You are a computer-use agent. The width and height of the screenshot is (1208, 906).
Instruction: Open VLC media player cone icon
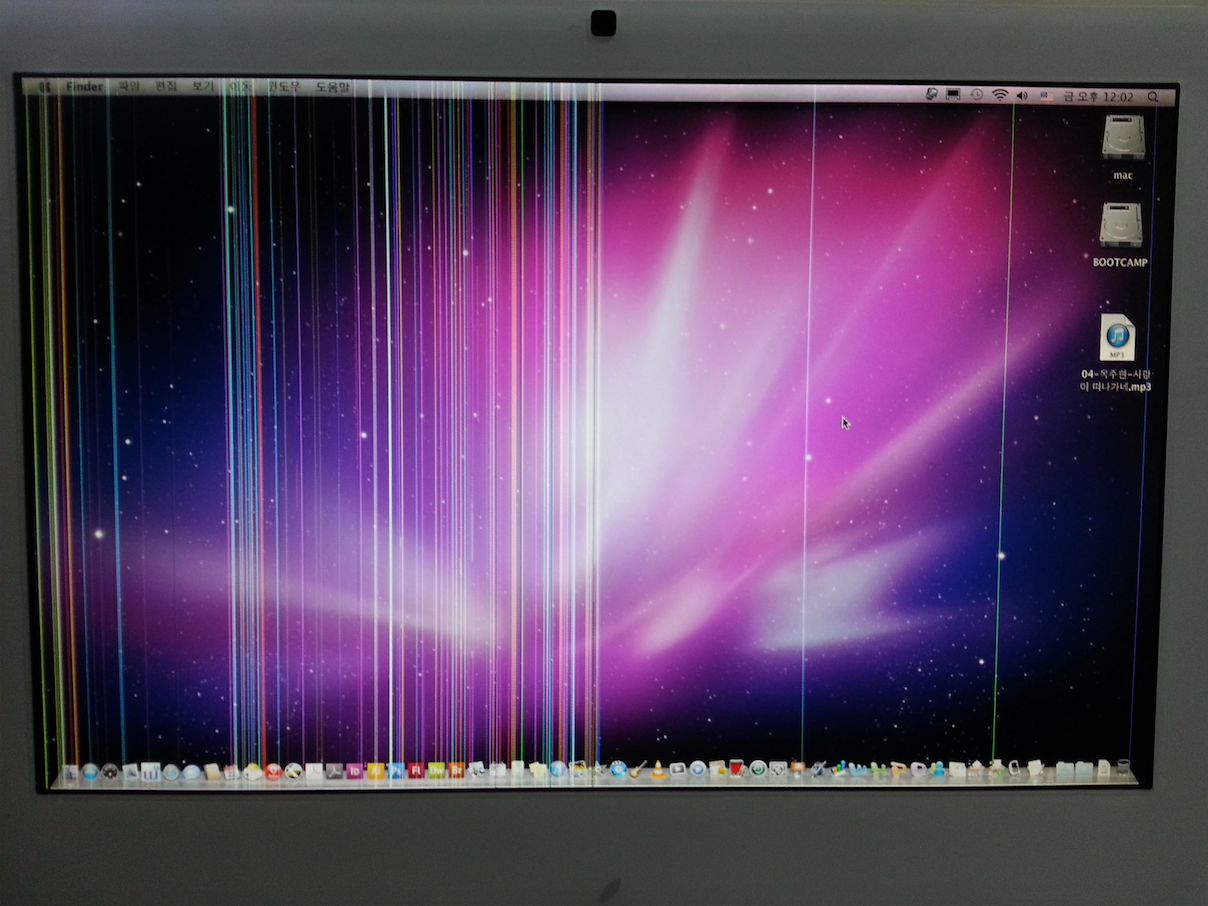pos(658,770)
